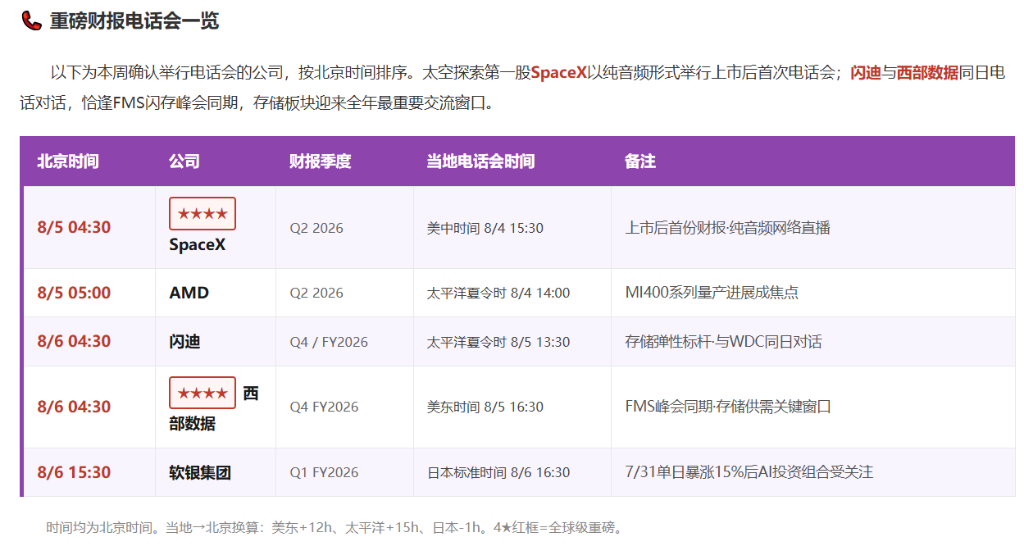Click the note MI400系列量产进展成焦点
The image size is (1024, 547).
712,292
